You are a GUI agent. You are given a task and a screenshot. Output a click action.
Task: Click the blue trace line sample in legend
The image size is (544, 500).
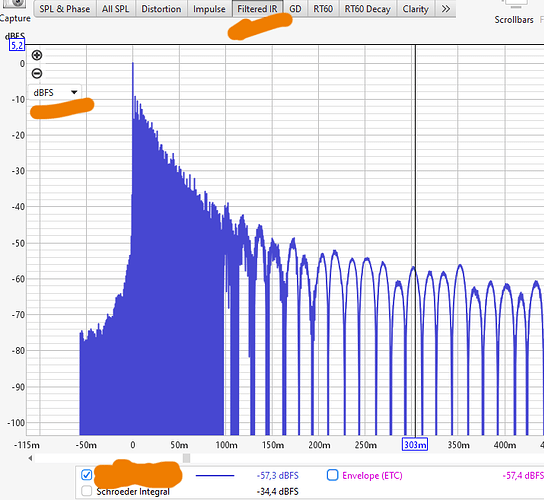215,475
